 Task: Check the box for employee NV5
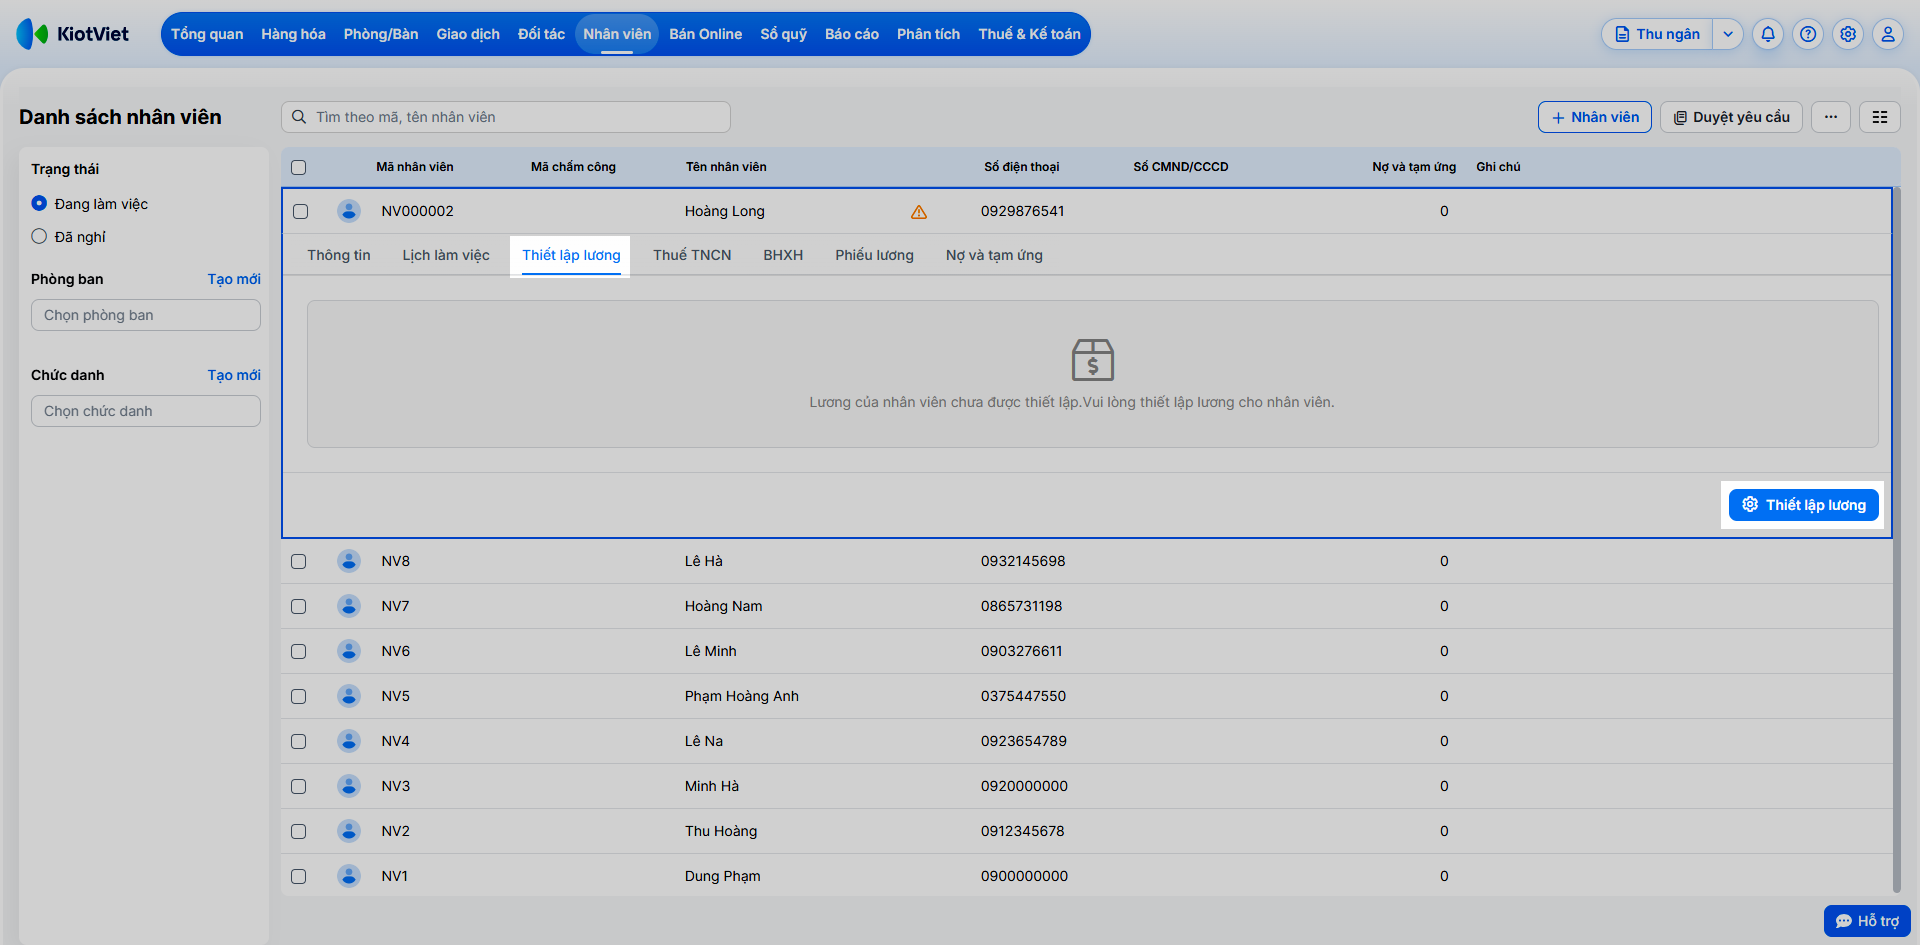coord(299,696)
